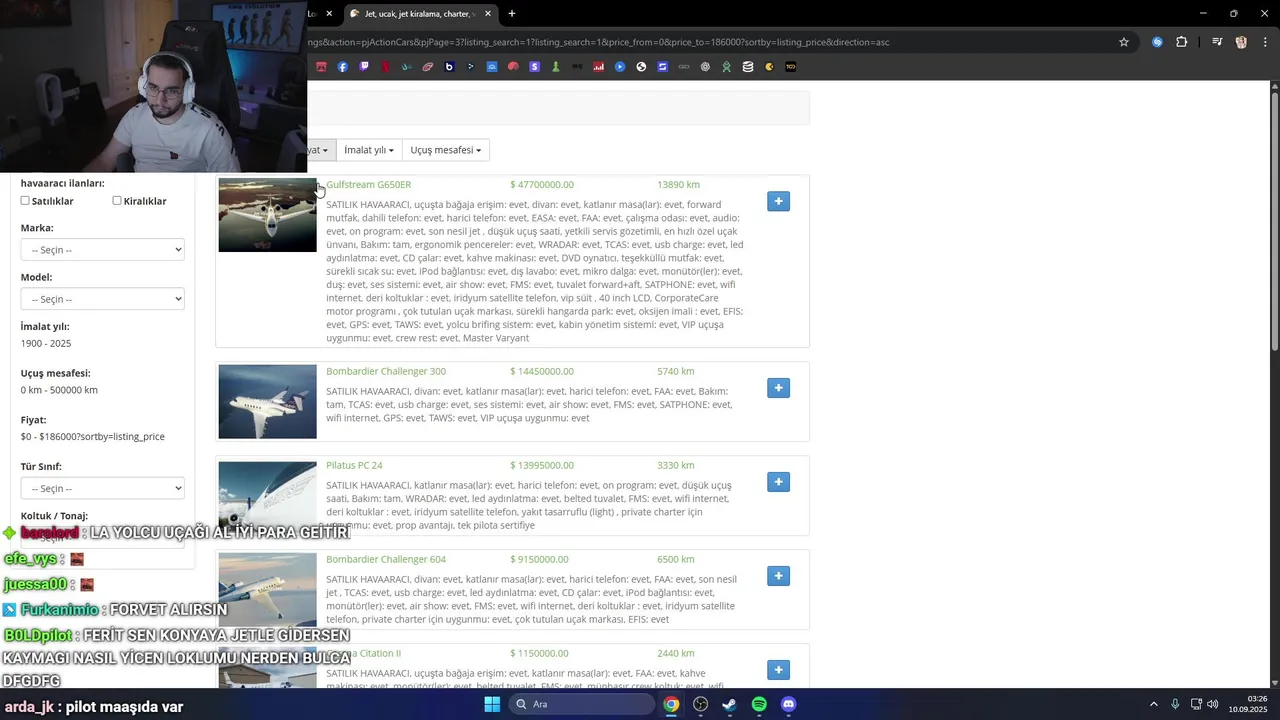Add Pilatus PC 24 with plus button
This screenshot has height=720, width=1280.
click(x=778, y=482)
